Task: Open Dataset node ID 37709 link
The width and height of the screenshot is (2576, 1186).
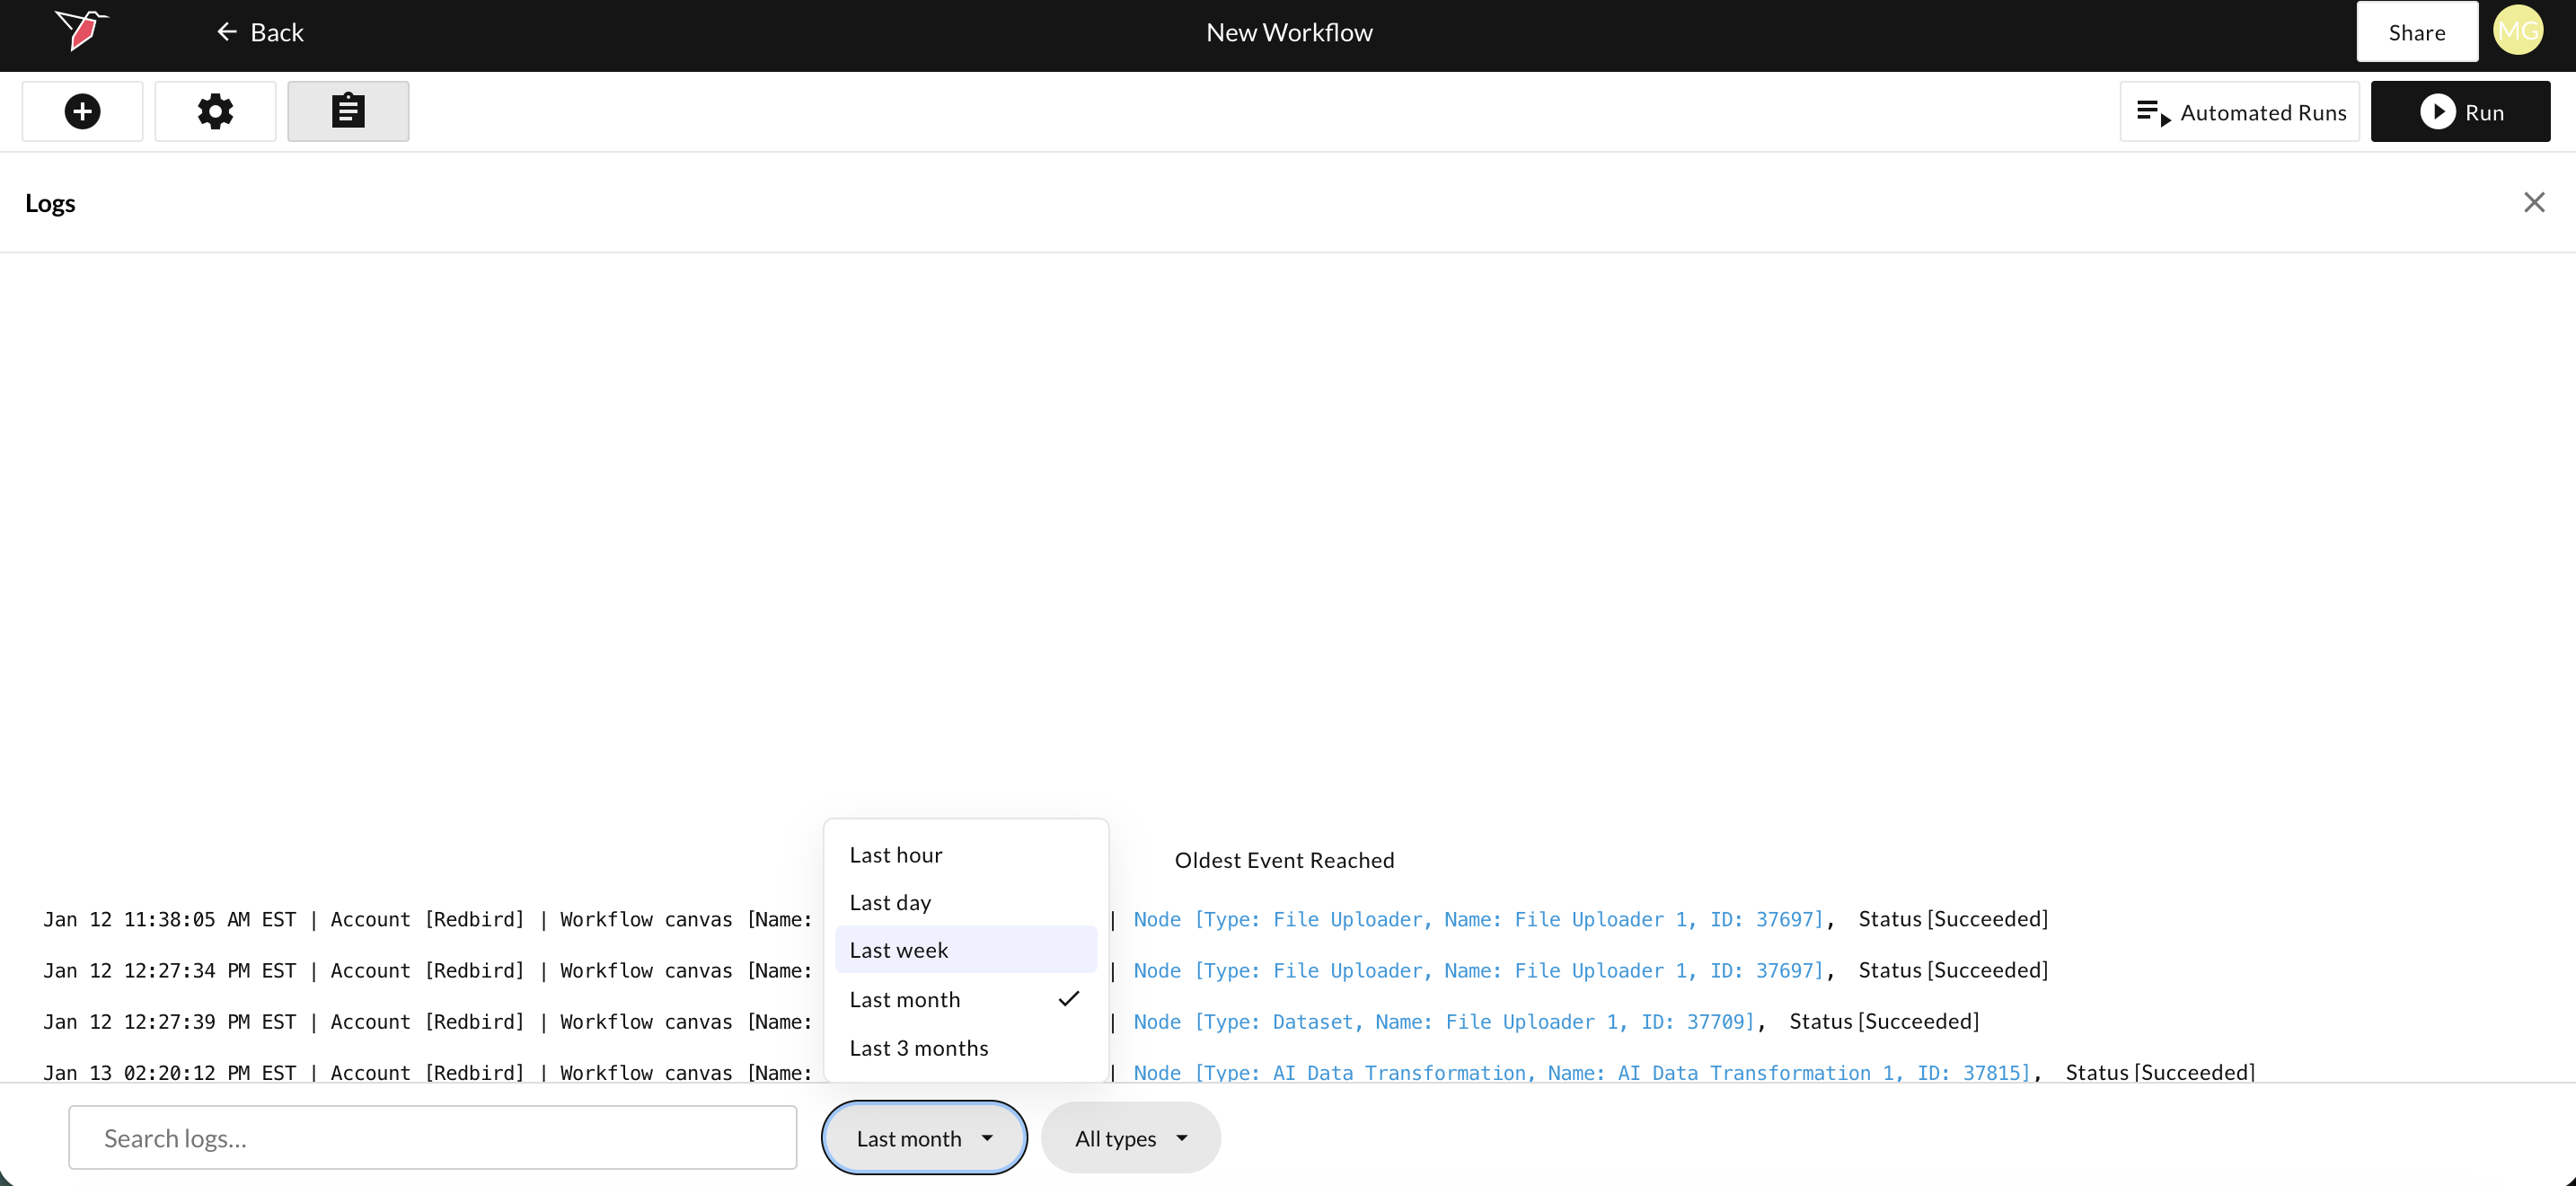Action: tap(1443, 1022)
